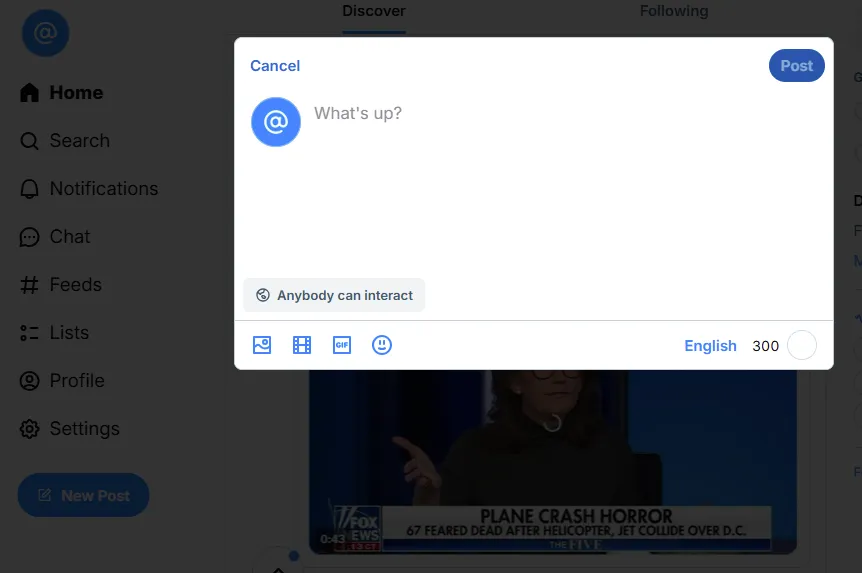Open the emoji picker smiley icon
The image size is (862, 573).
click(x=382, y=345)
